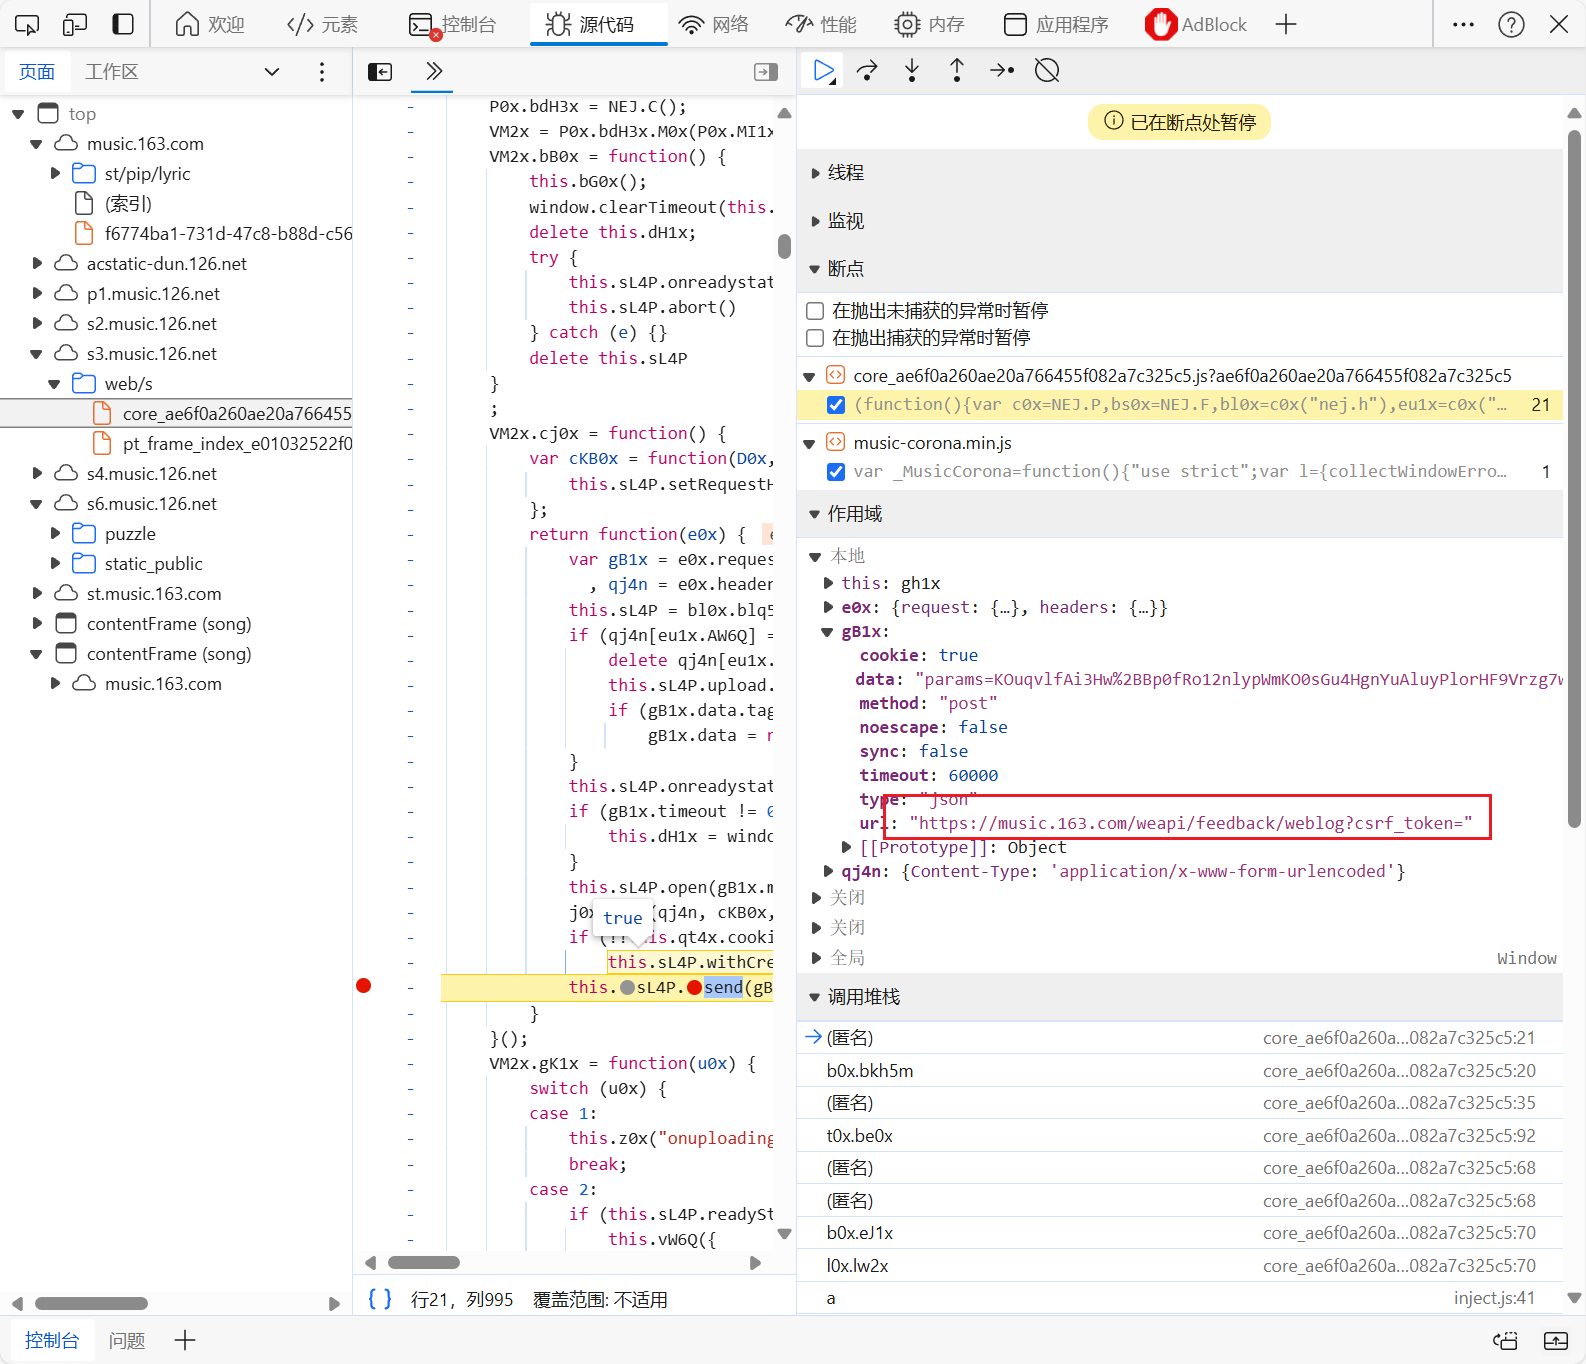The width and height of the screenshot is (1586, 1364).
Task: Switch to the Console (控制台) tab
Action: point(453,24)
